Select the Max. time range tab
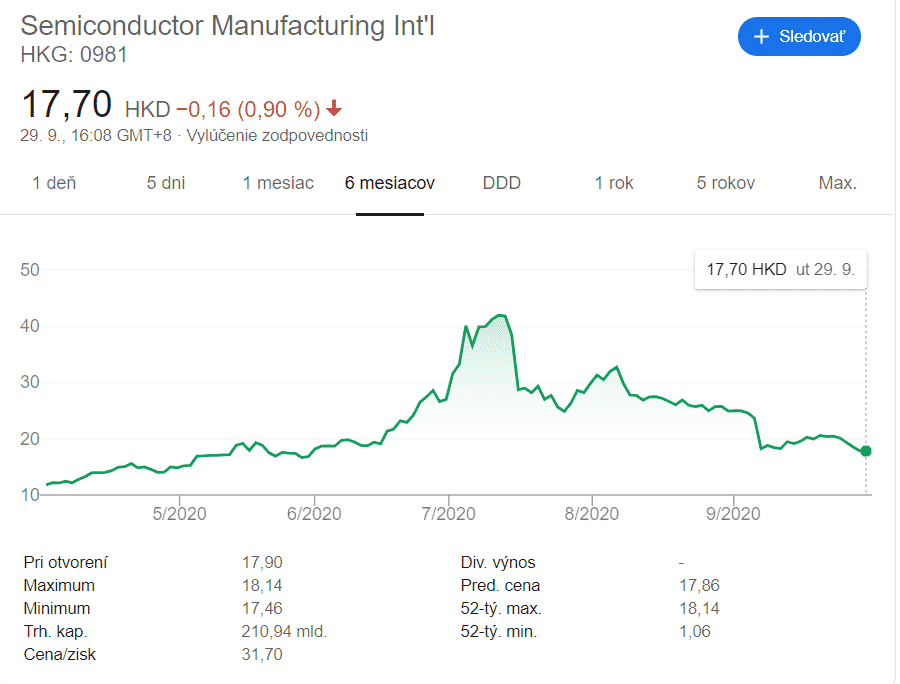Screen dimensions: 900x684 pos(837,183)
